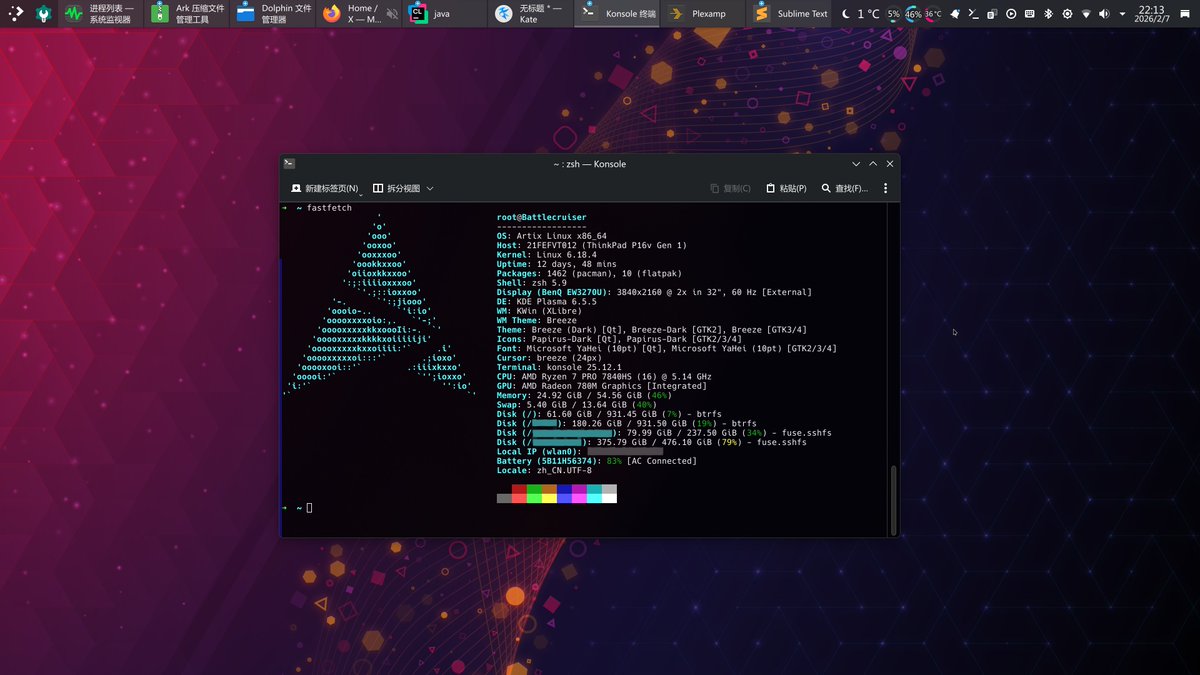The height and width of the screenshot is (675, 1200).
Task: Select the Konsole 终端 taskbar entry
Action: [618, 14]
